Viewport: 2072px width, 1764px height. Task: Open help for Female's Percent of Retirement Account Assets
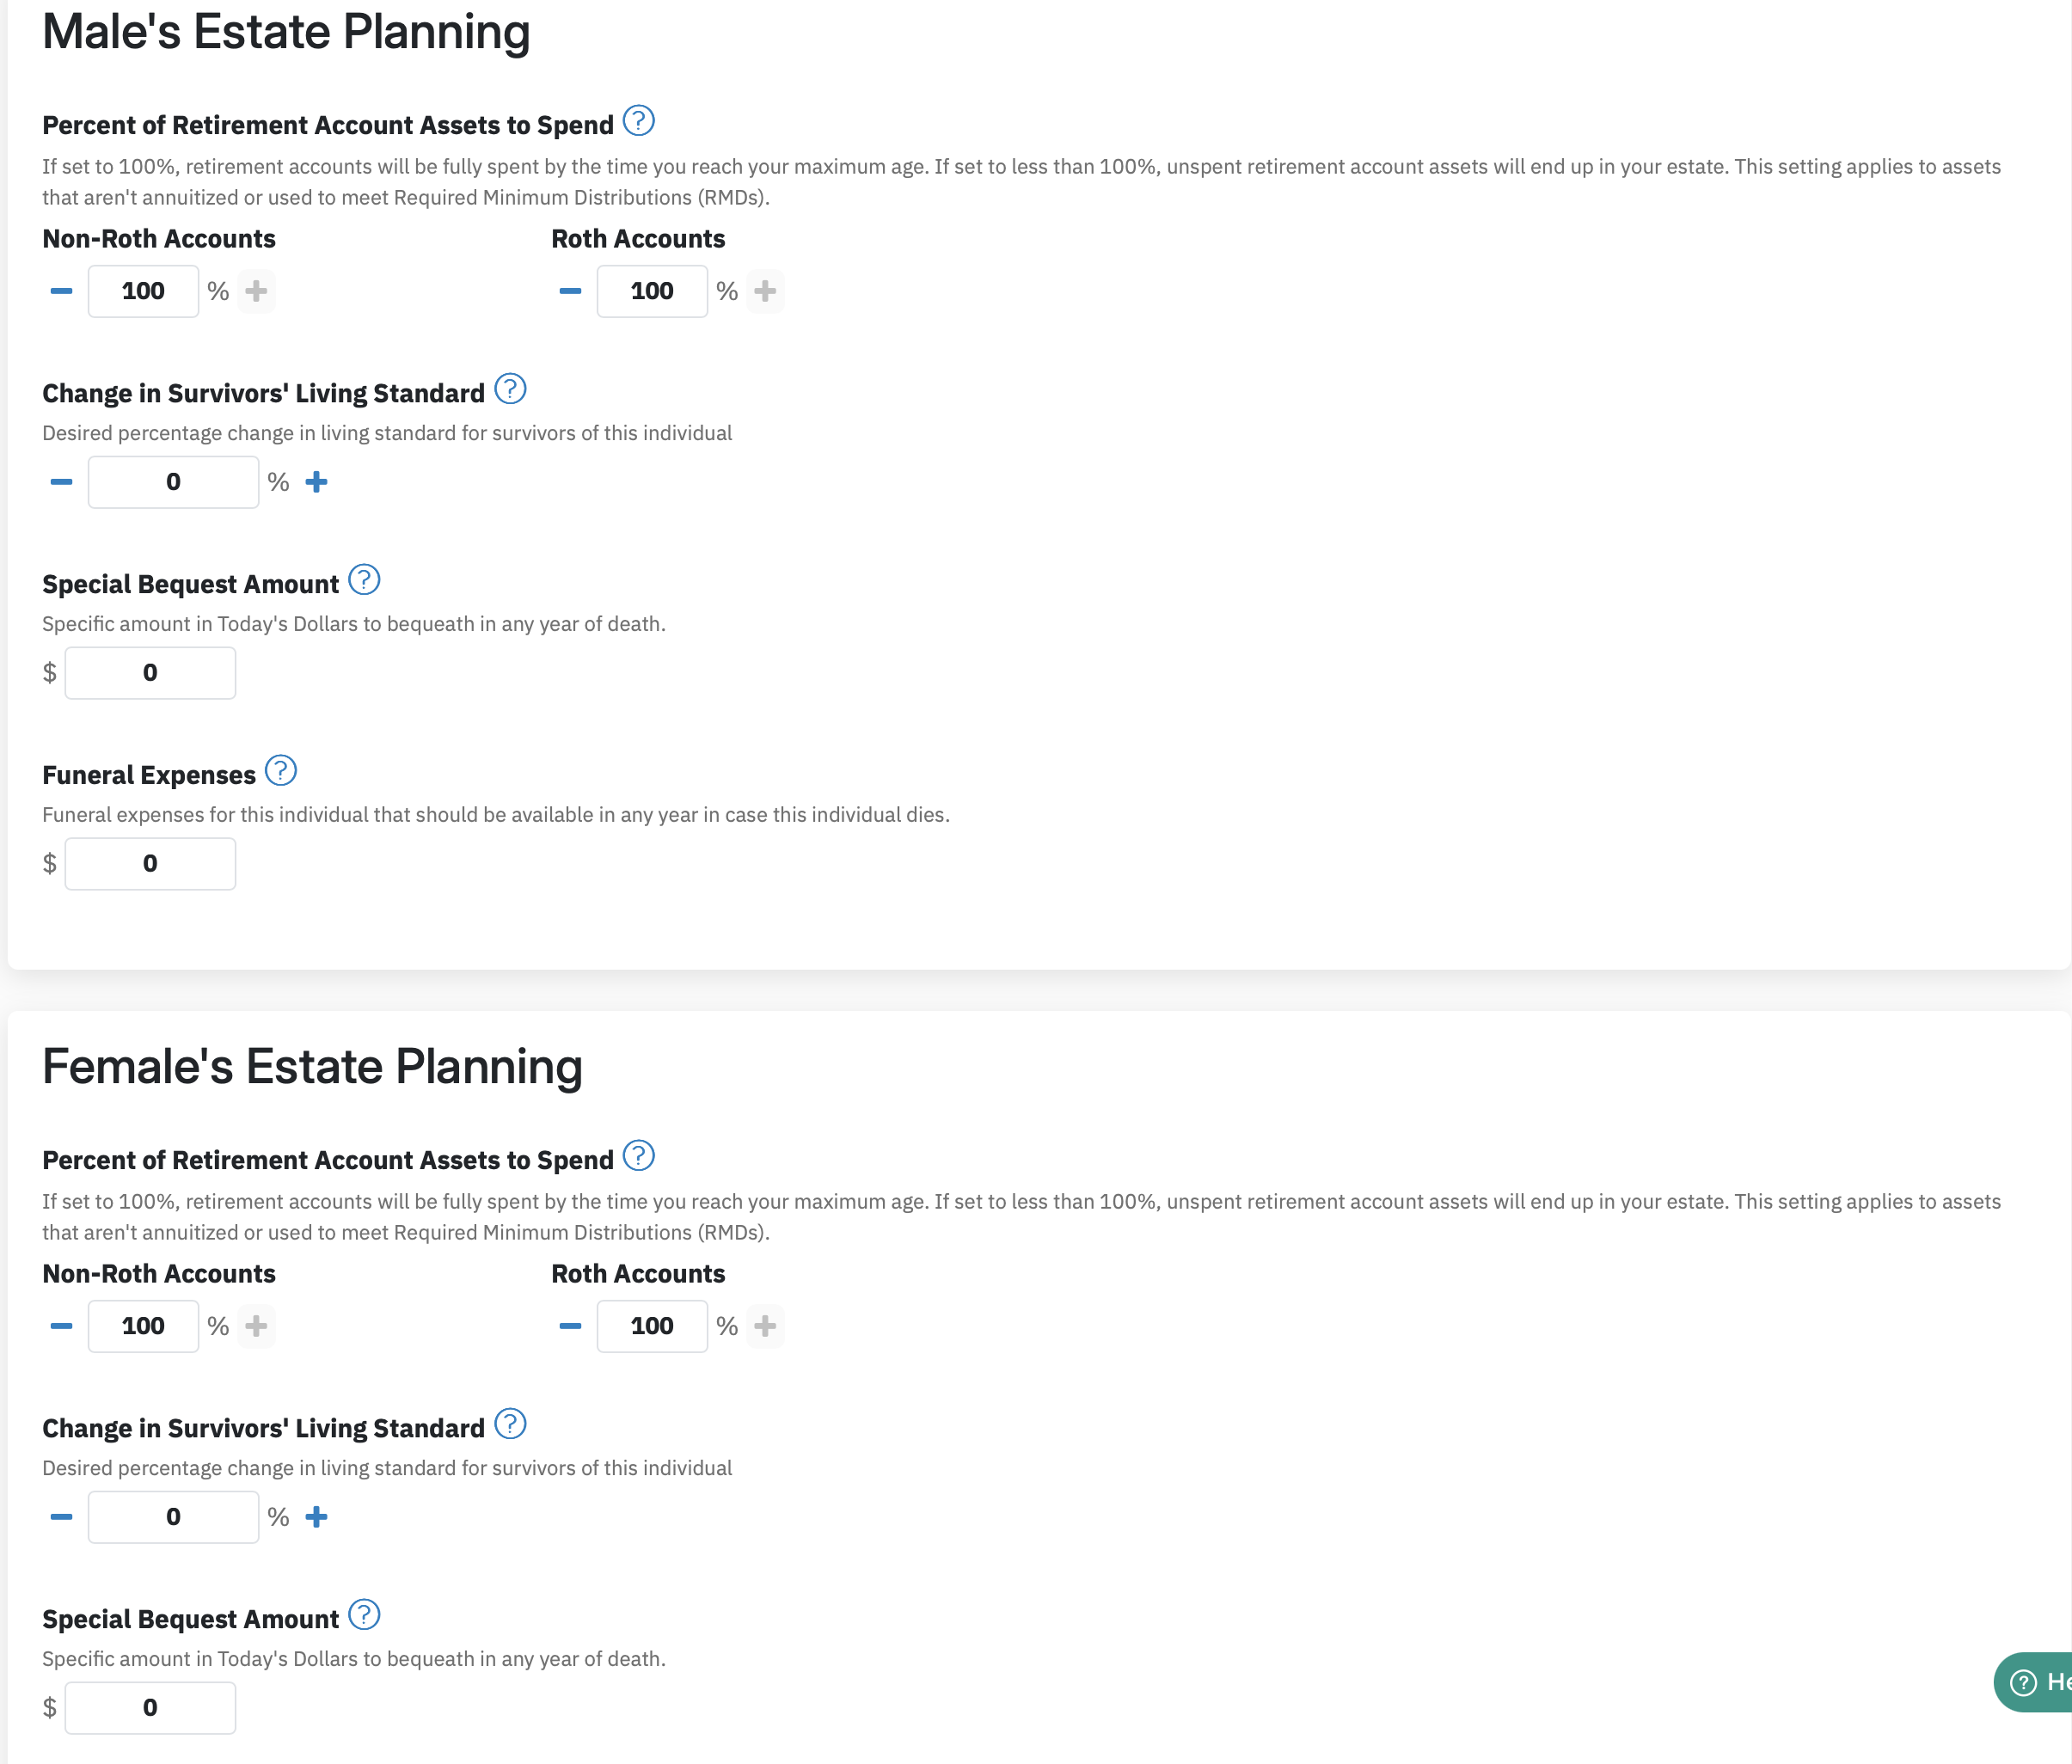pos(638,1156)
